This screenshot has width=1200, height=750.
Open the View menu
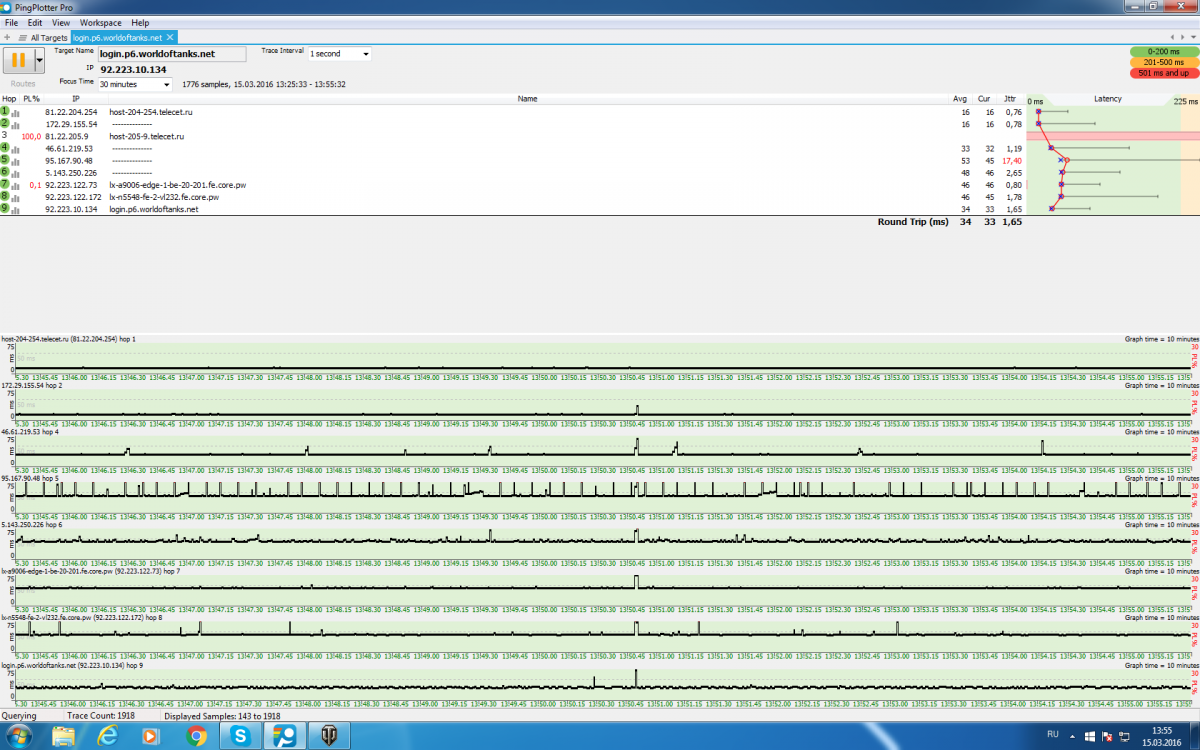click(x=61, y=22)
